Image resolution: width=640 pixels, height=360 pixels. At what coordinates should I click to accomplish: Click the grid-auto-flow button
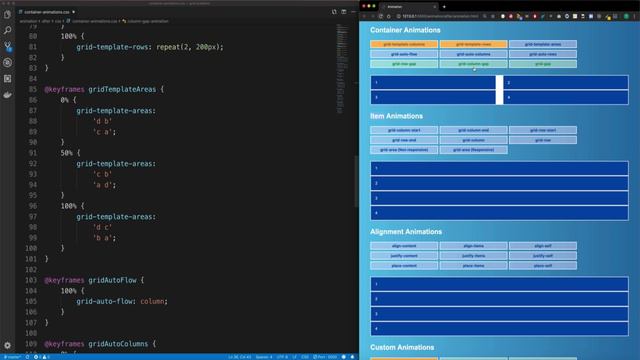404,54
